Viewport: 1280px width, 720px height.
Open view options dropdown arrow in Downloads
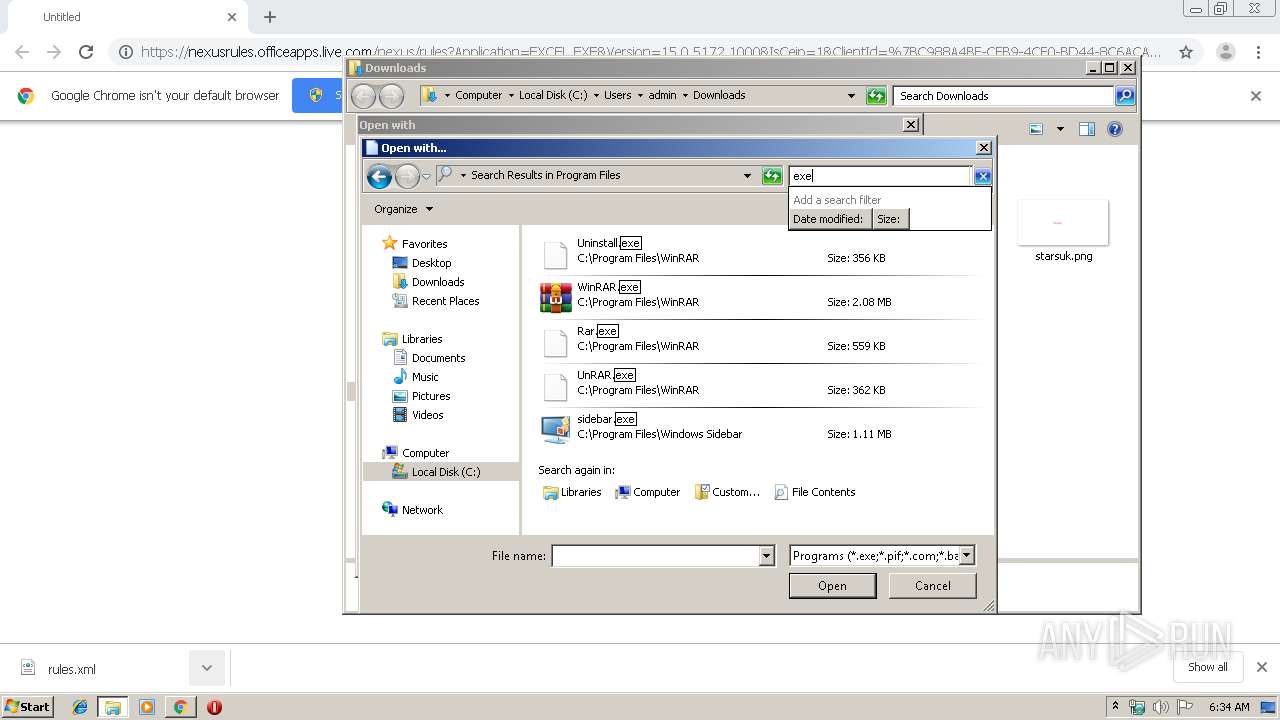point(1060,129)
